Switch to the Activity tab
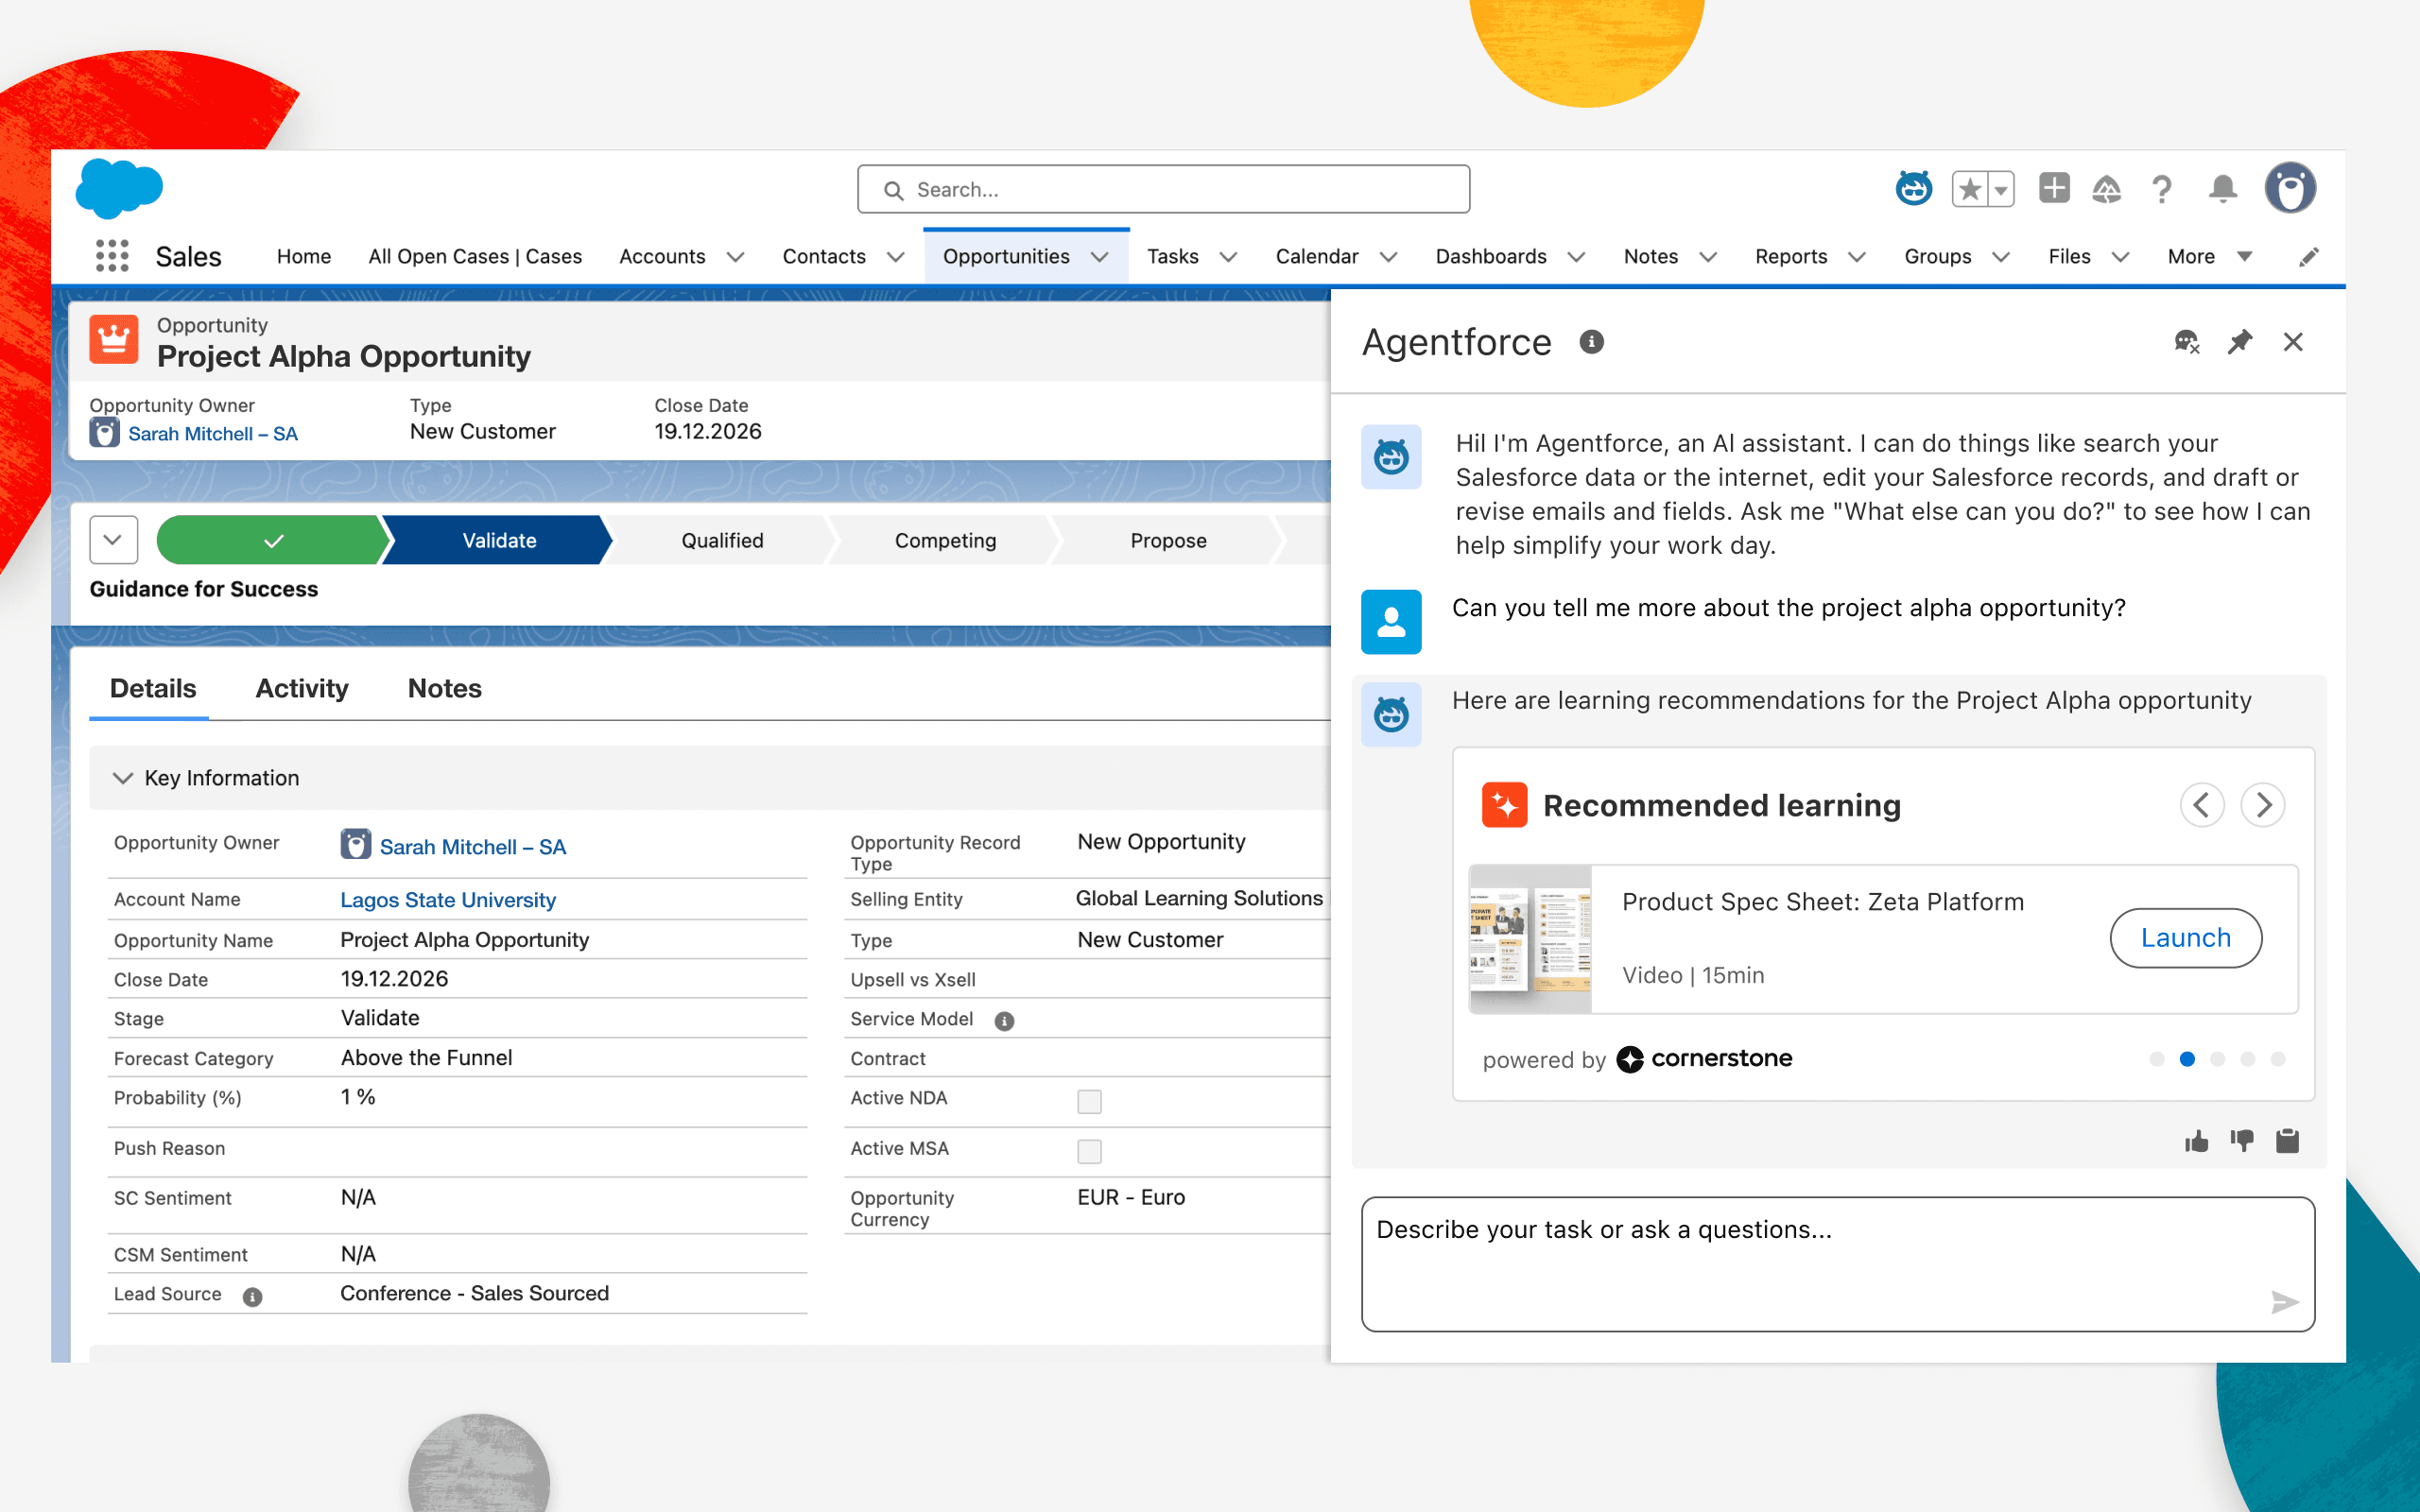This screenshot has width=2420, height=1512. click(302, 689)
